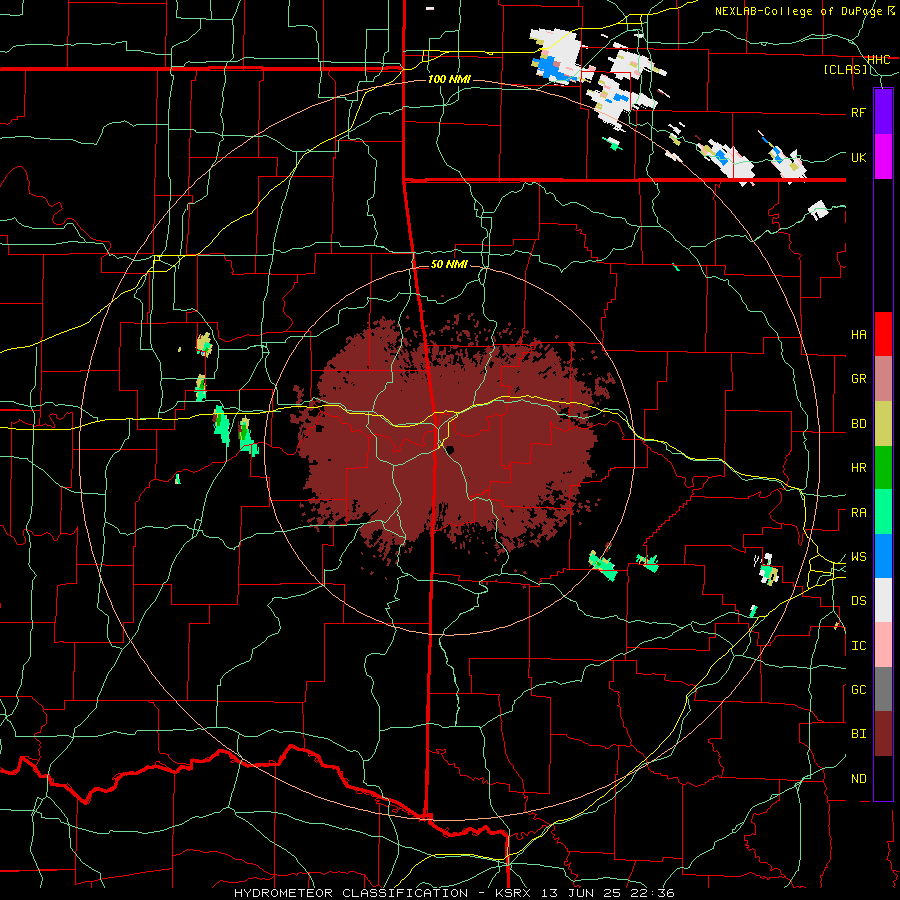
Task: Select the white DS legend swatch
Action: tap(883, 600)
